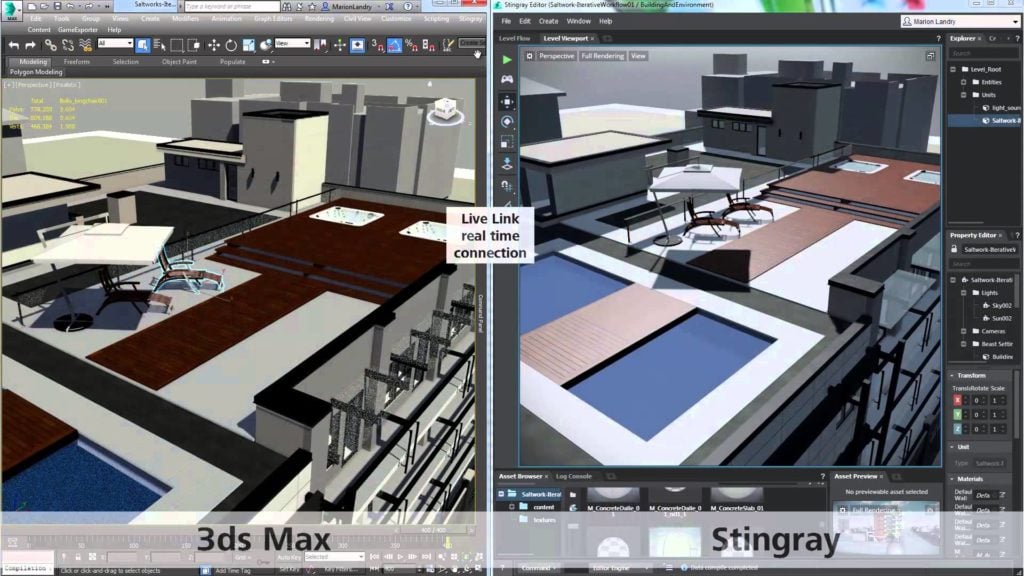
Task: Toggle the Angle Snap button
Action: [x=394, y=45]
